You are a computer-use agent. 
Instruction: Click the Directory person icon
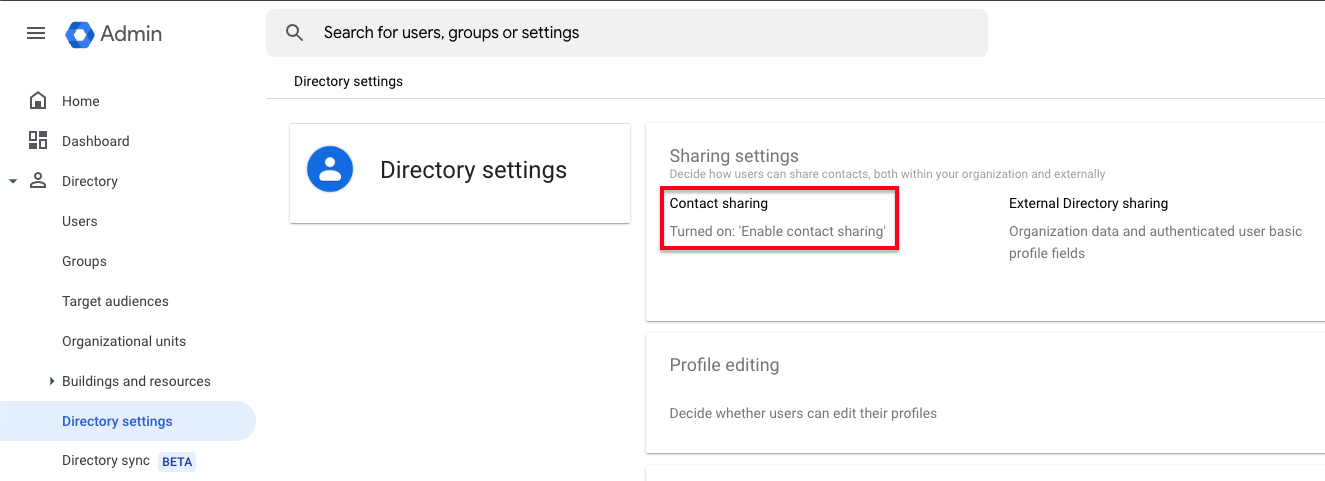[x=38, y=181]
